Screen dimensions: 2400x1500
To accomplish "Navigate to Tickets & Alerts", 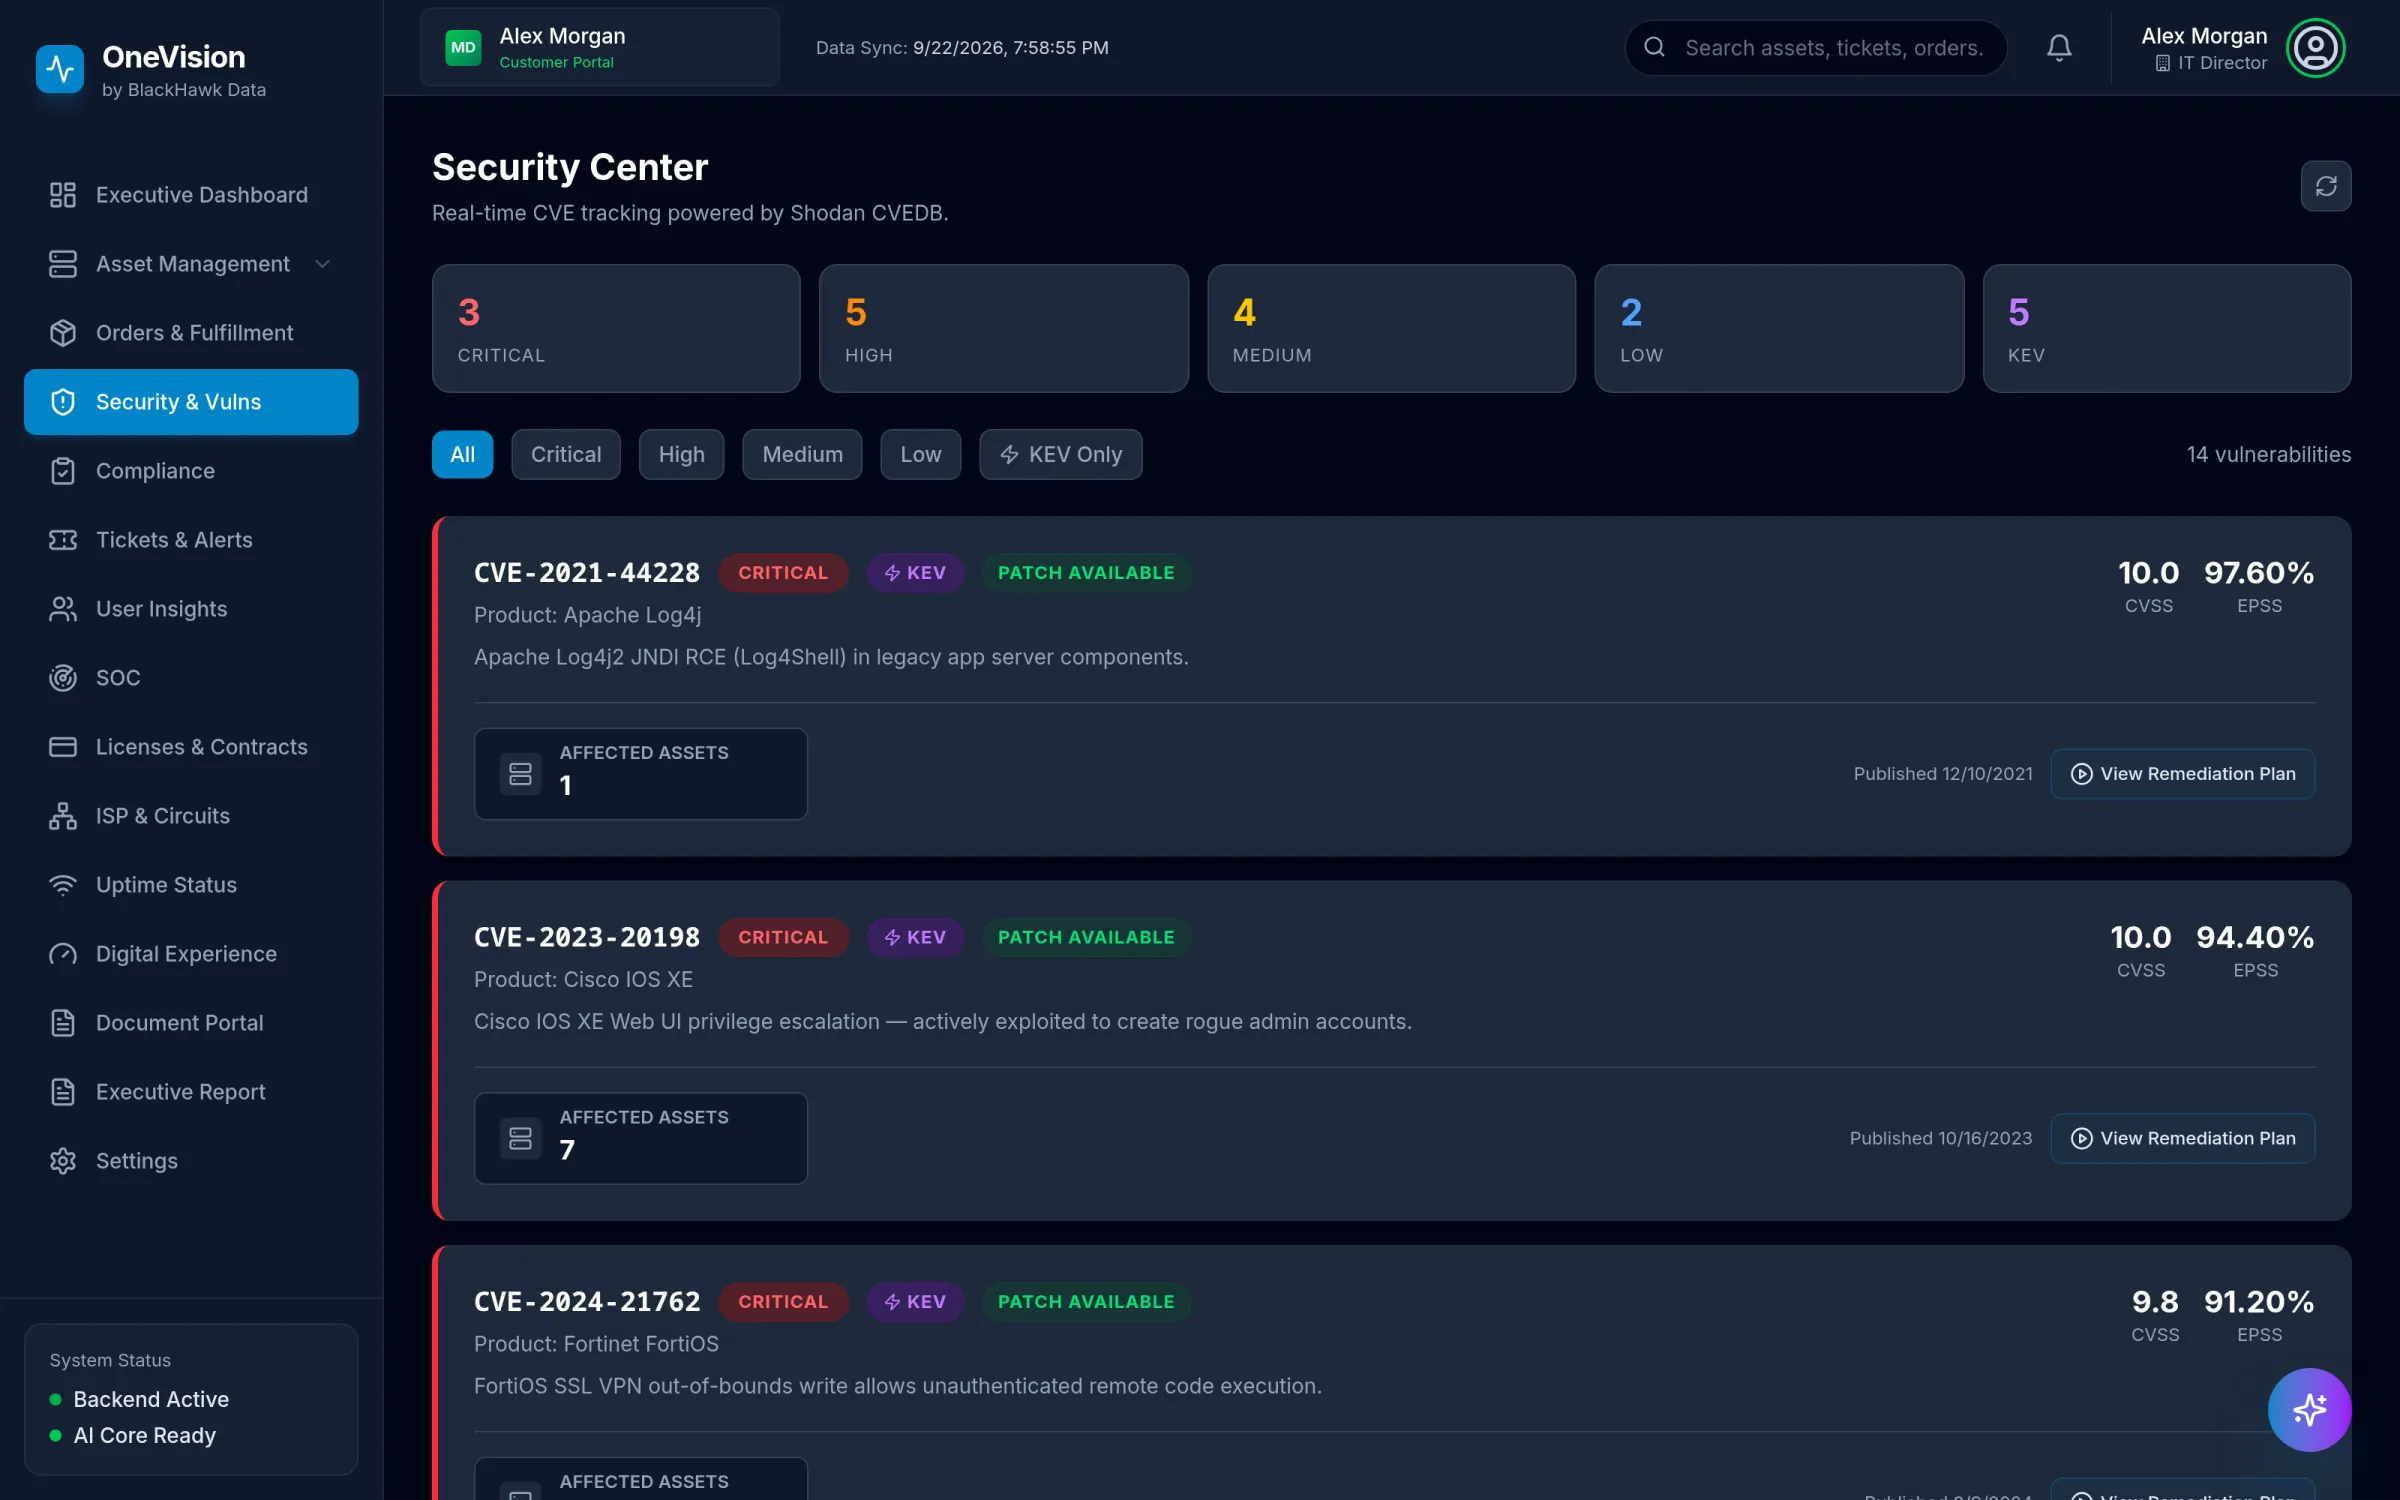I will pos(191,540).
